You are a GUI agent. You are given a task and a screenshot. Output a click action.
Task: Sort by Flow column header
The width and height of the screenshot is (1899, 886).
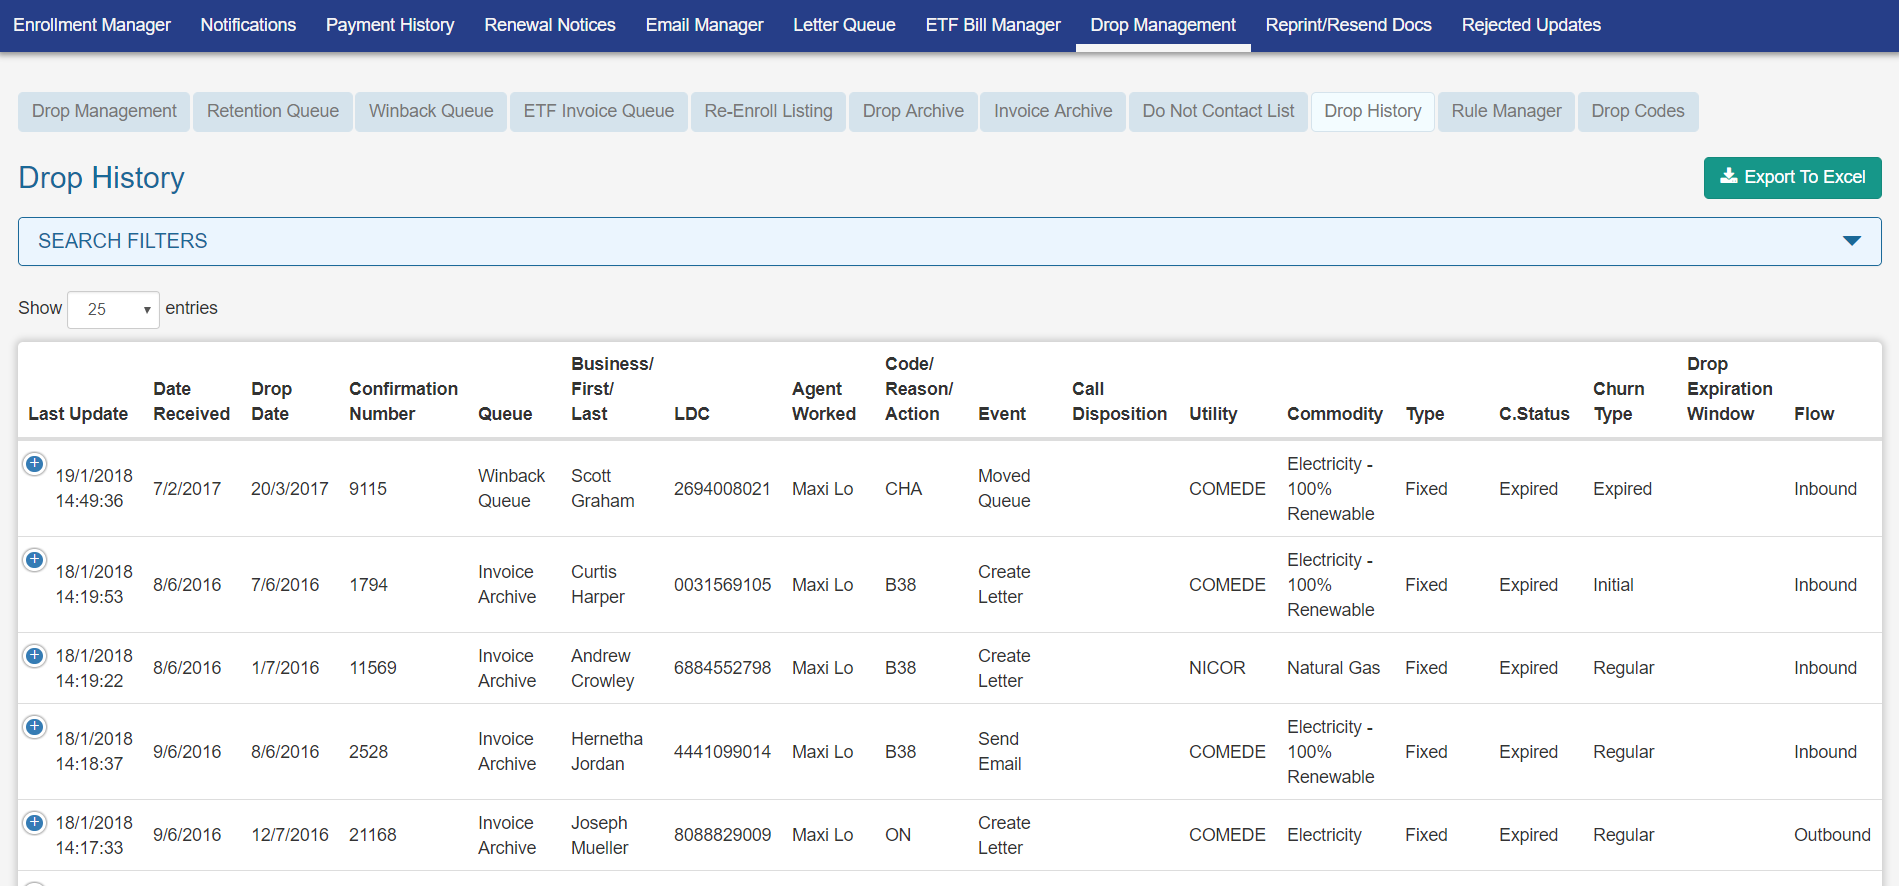pos(1814,414)
